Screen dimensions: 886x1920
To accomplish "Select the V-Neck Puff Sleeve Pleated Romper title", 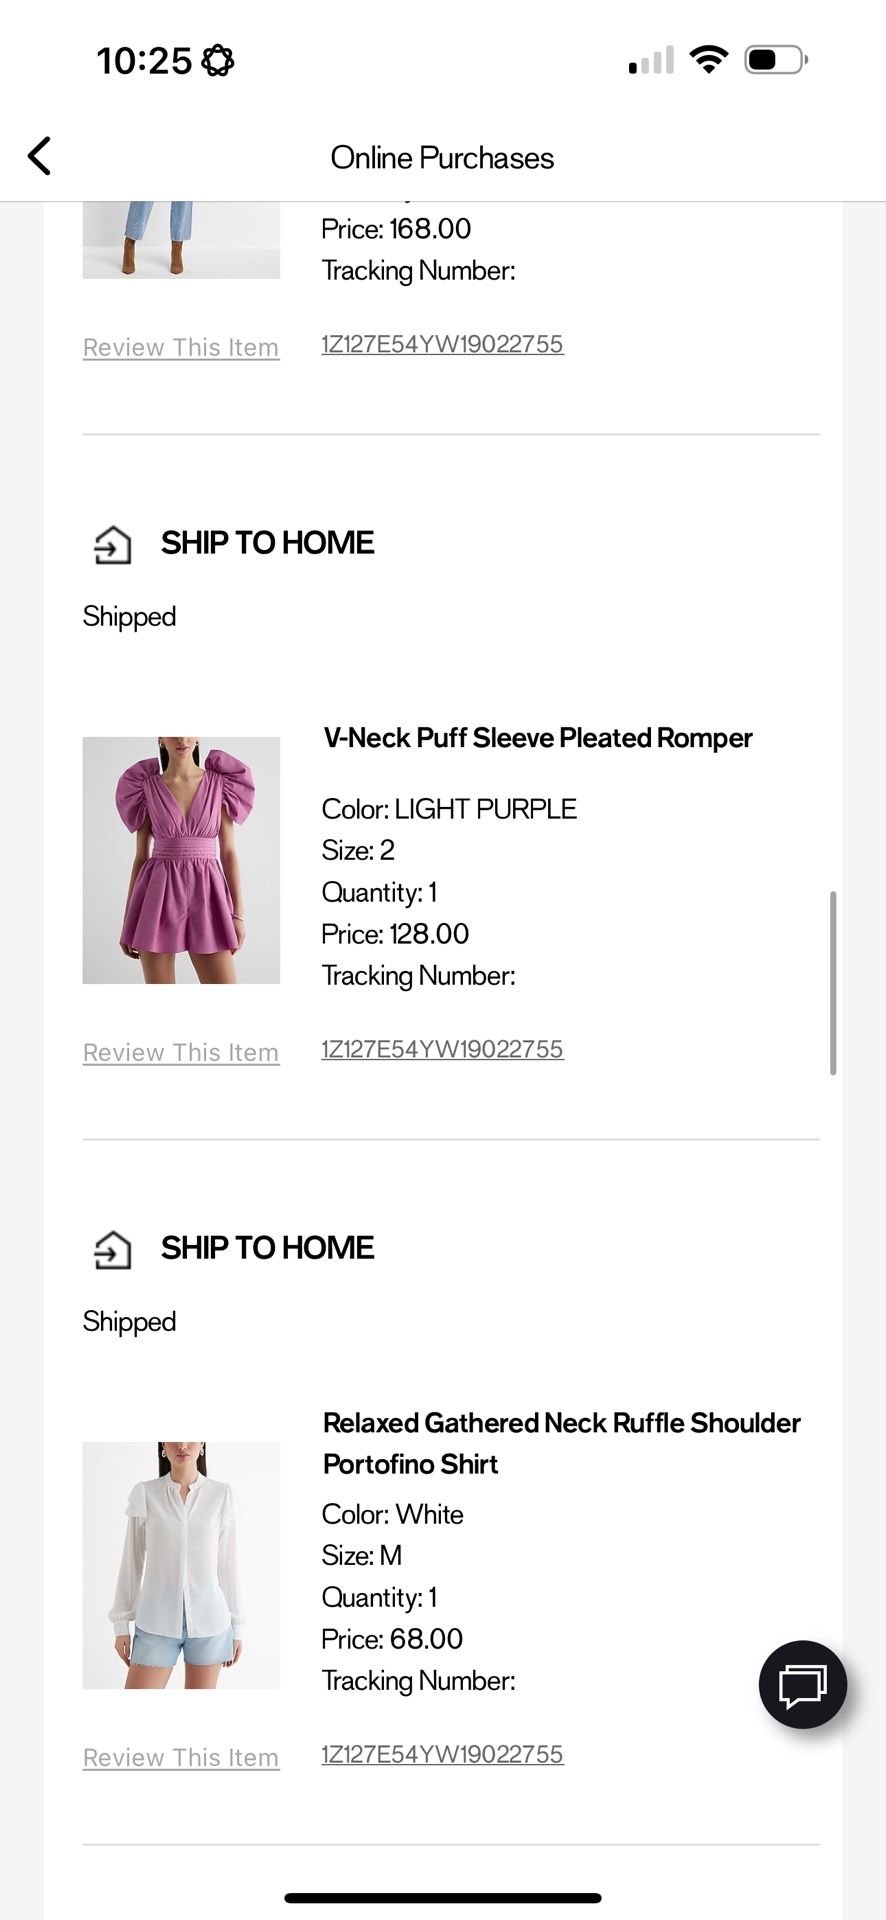I will click(537, 738).
